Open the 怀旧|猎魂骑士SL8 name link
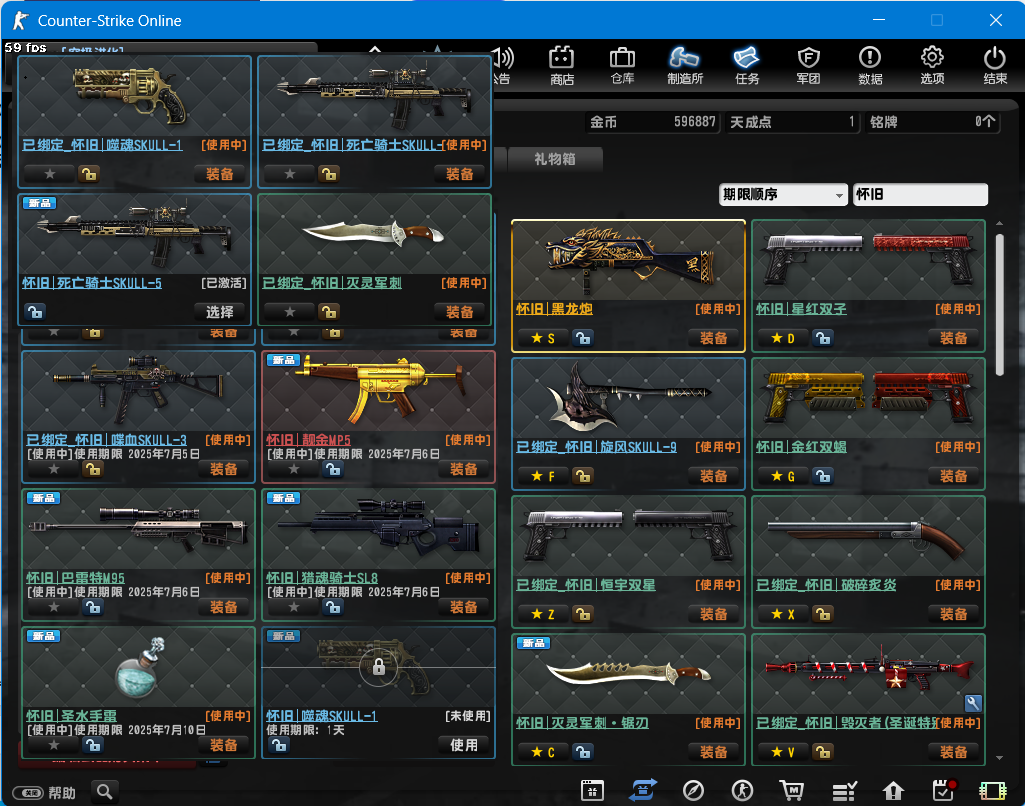This screenshot has height=806, width=1025. point(322,578)
